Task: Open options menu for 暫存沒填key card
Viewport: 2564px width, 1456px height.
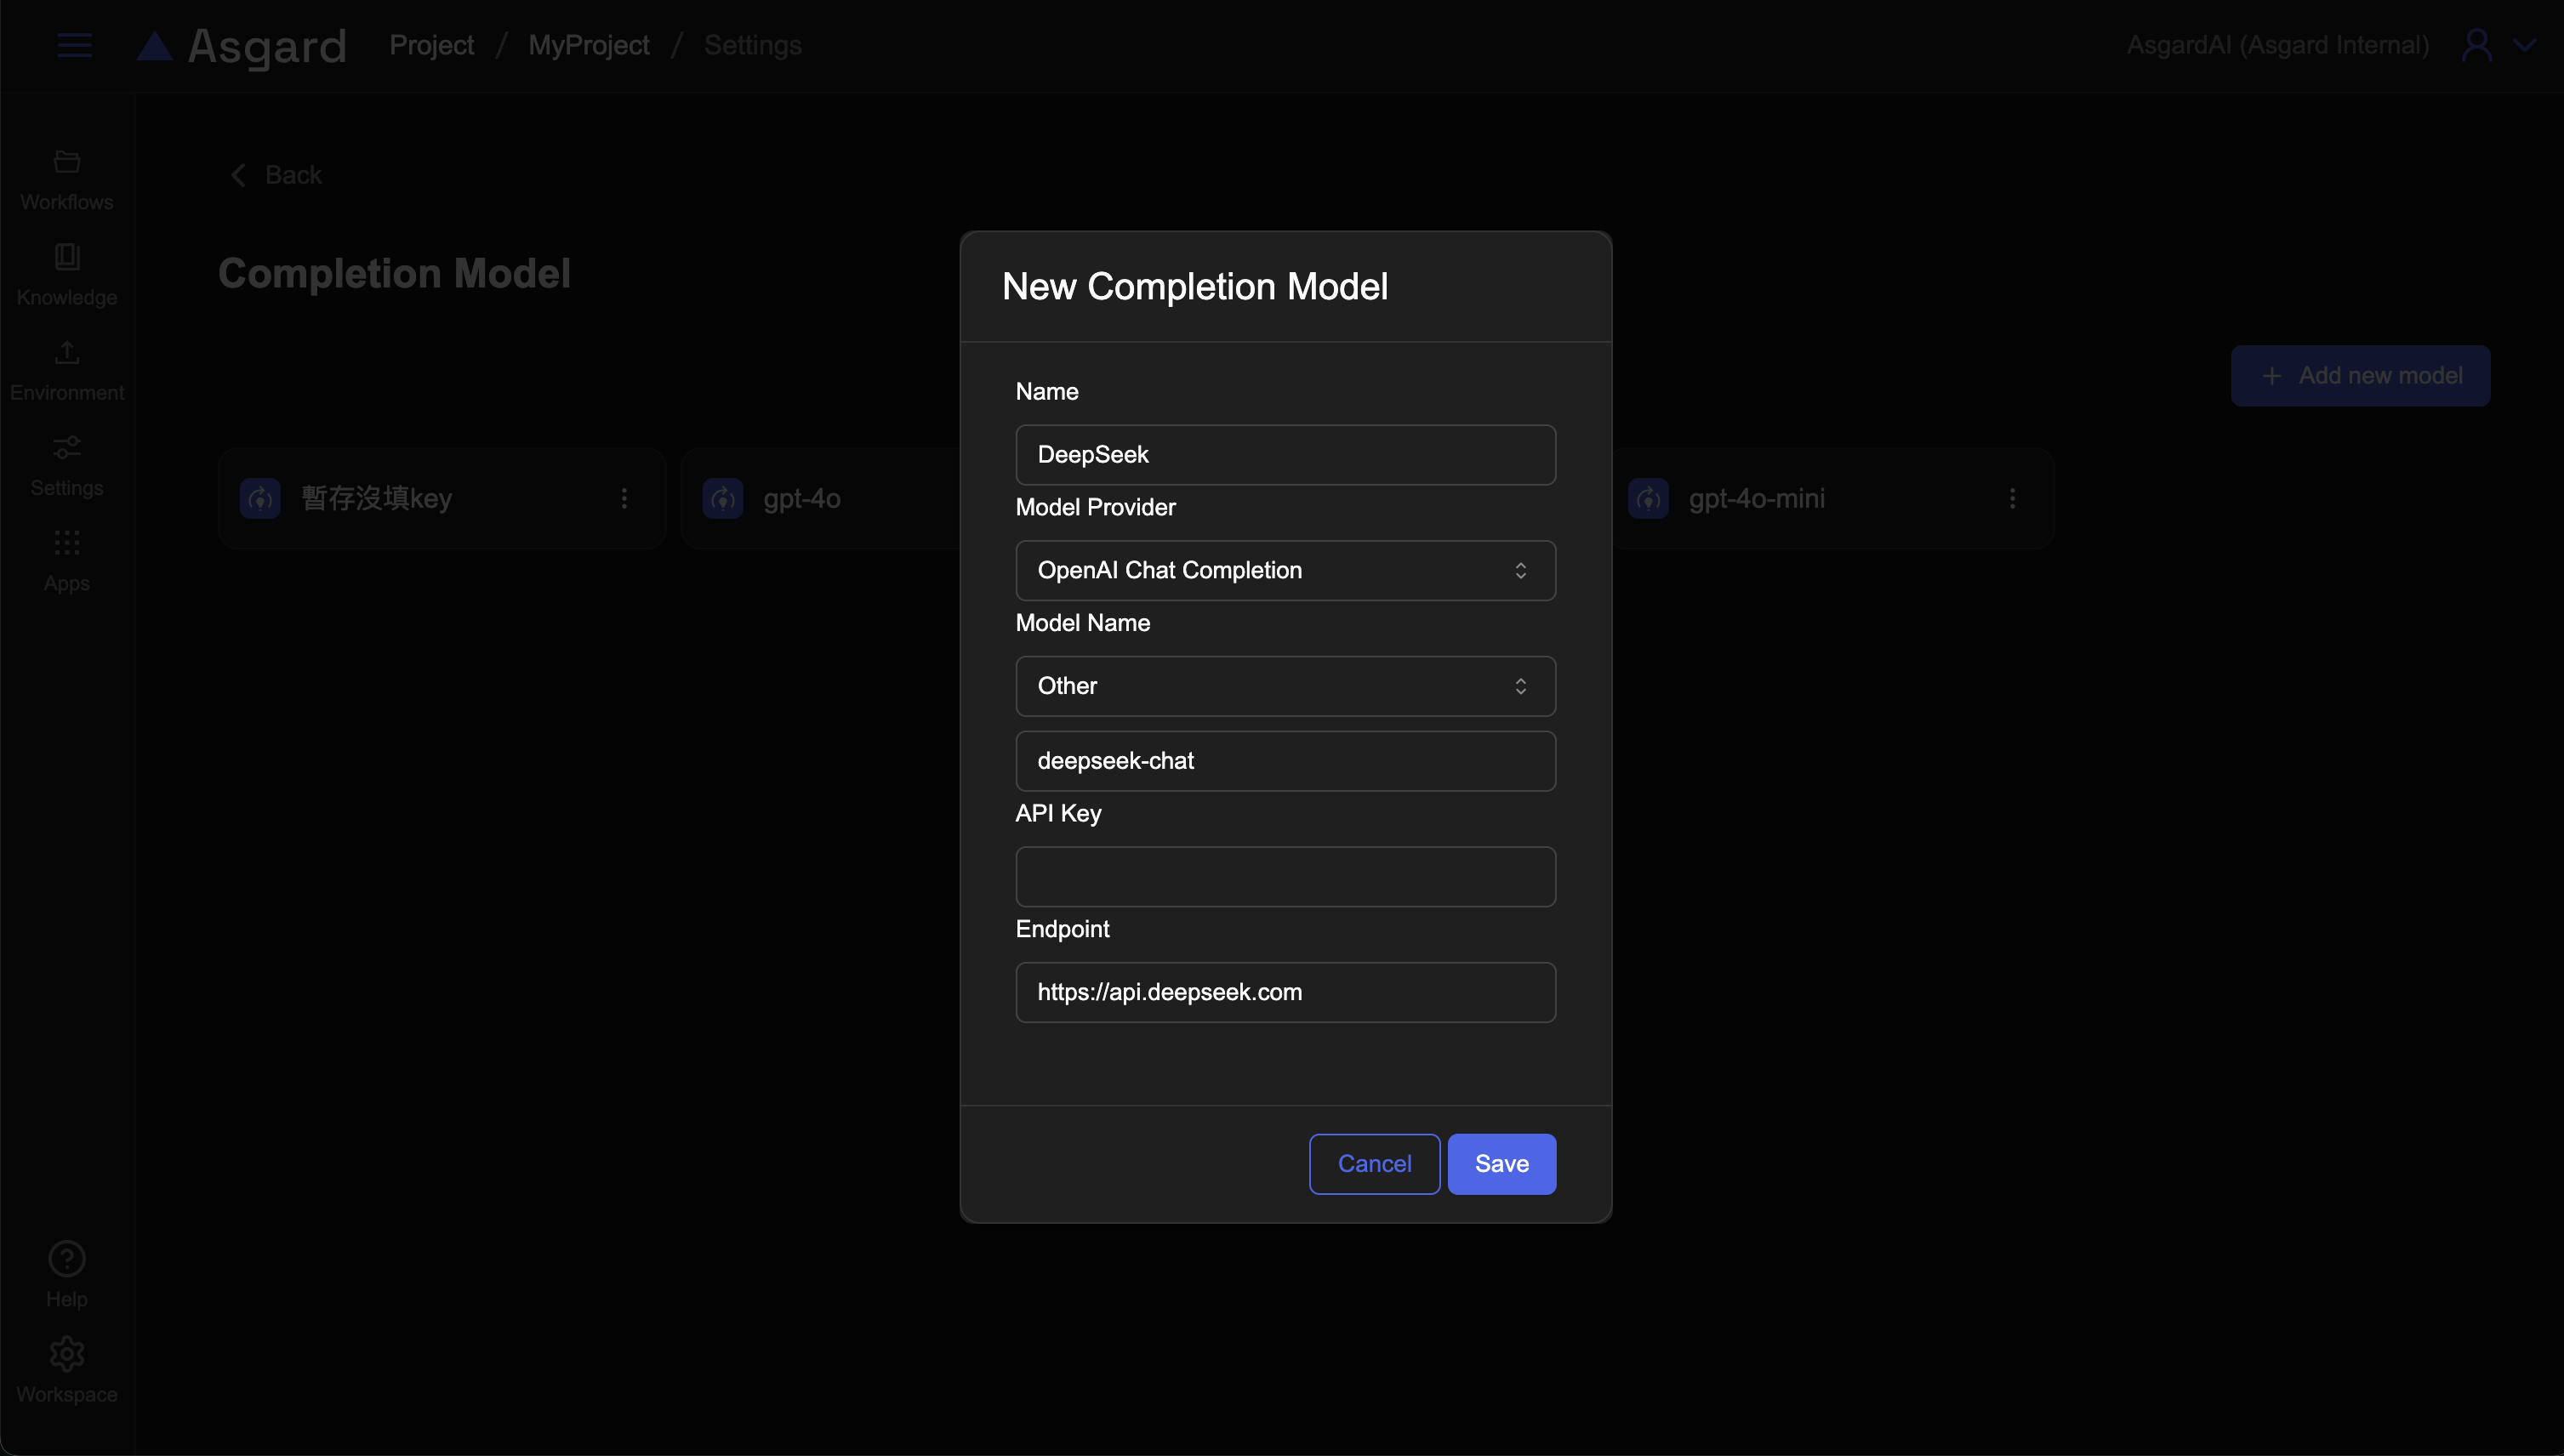Action: (624, 498)
